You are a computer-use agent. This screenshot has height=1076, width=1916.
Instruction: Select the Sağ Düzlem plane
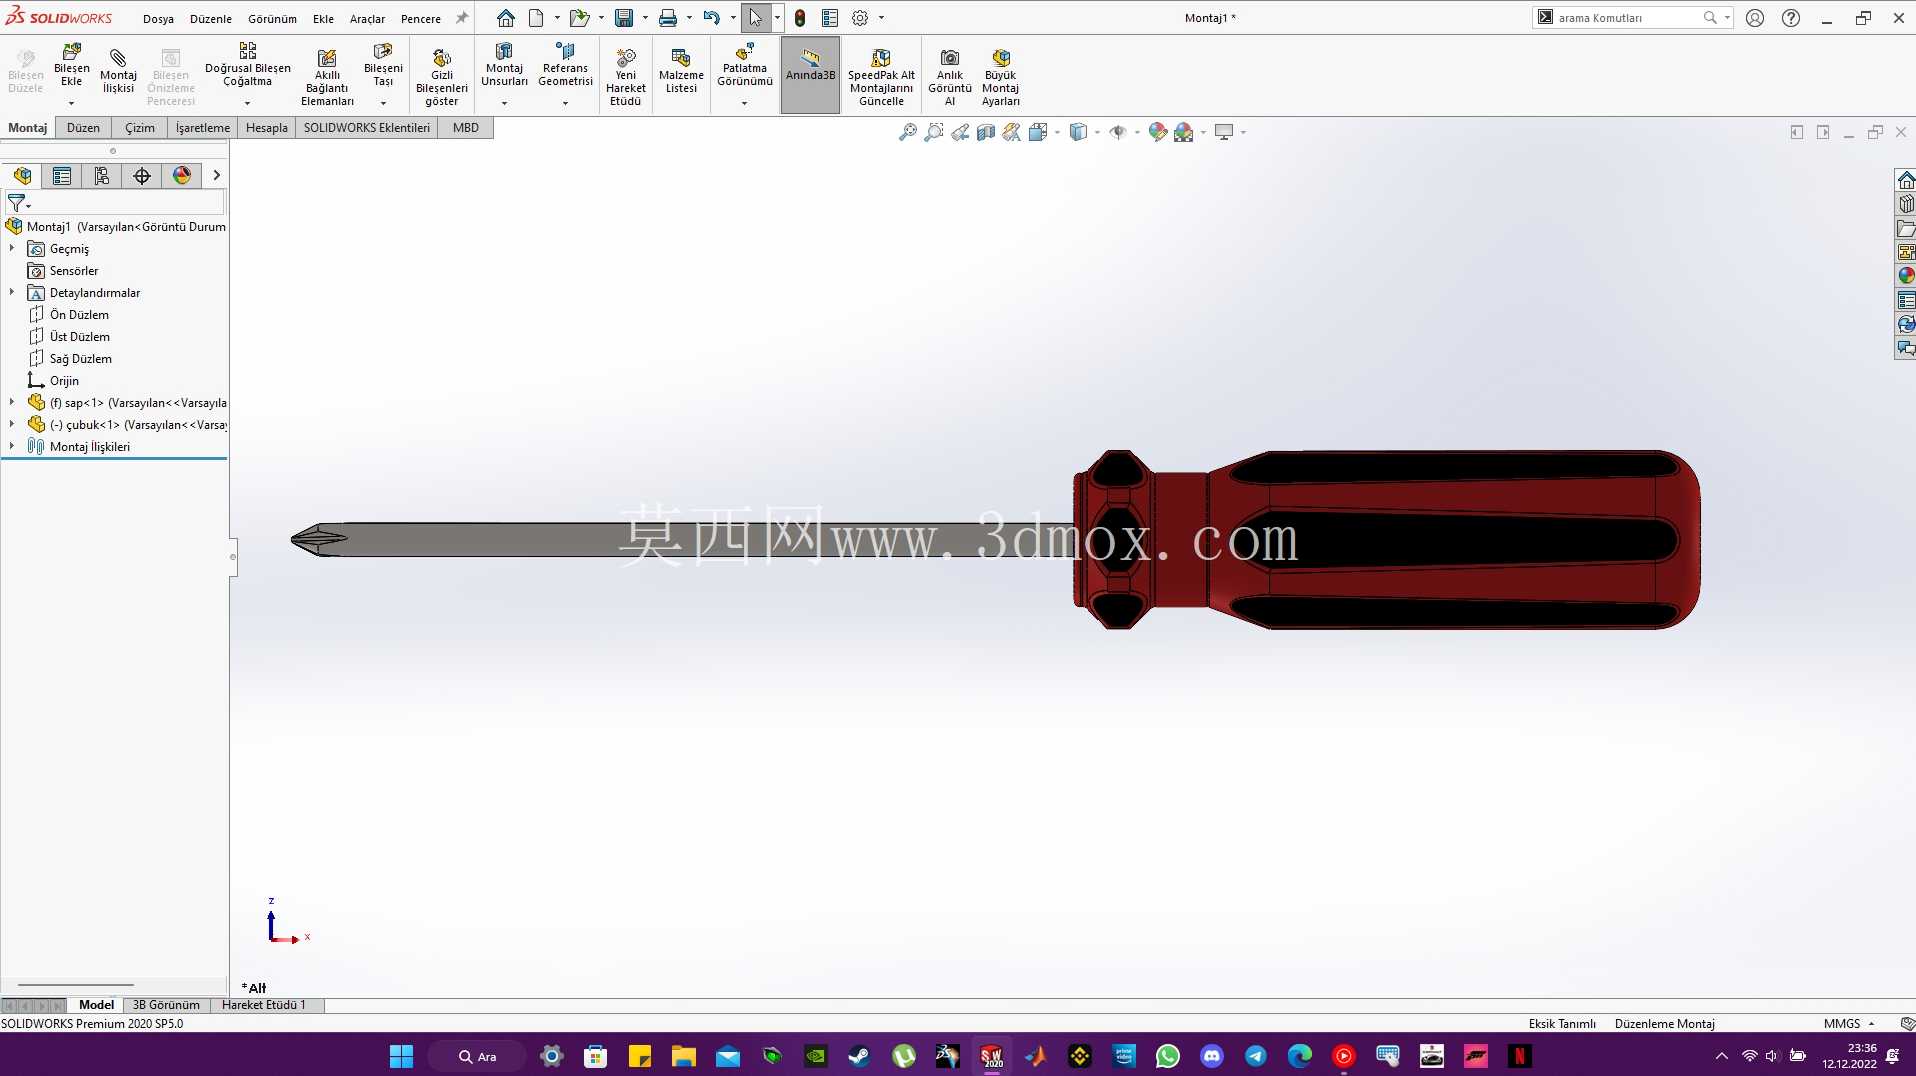point(80,359)
